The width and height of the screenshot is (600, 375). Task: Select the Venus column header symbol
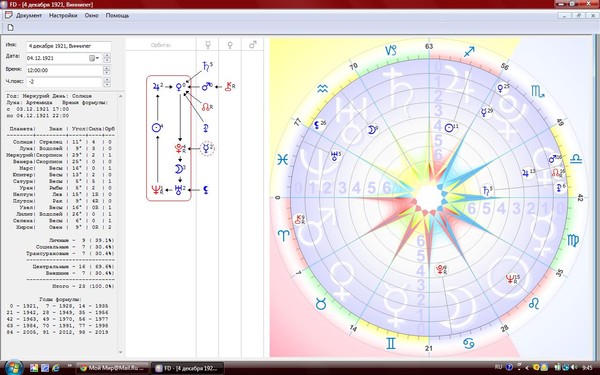point(230,45)
